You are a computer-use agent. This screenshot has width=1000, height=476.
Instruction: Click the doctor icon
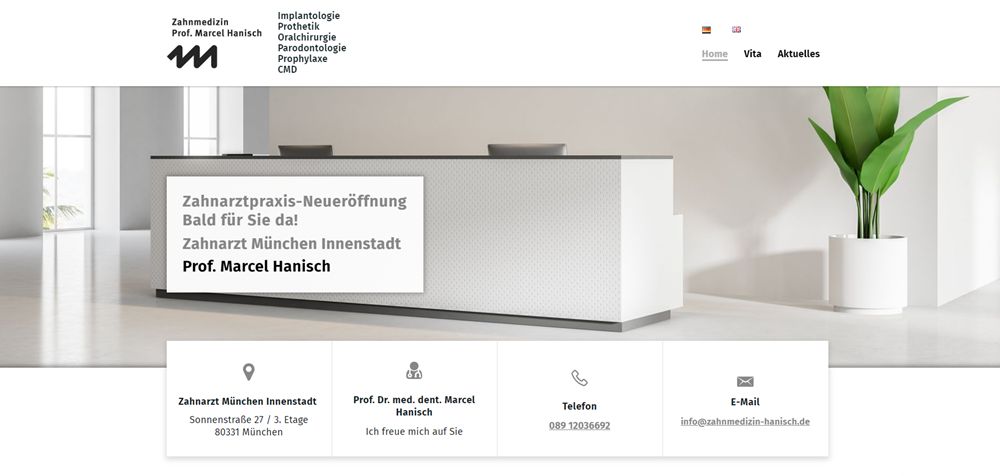[414, 371]
